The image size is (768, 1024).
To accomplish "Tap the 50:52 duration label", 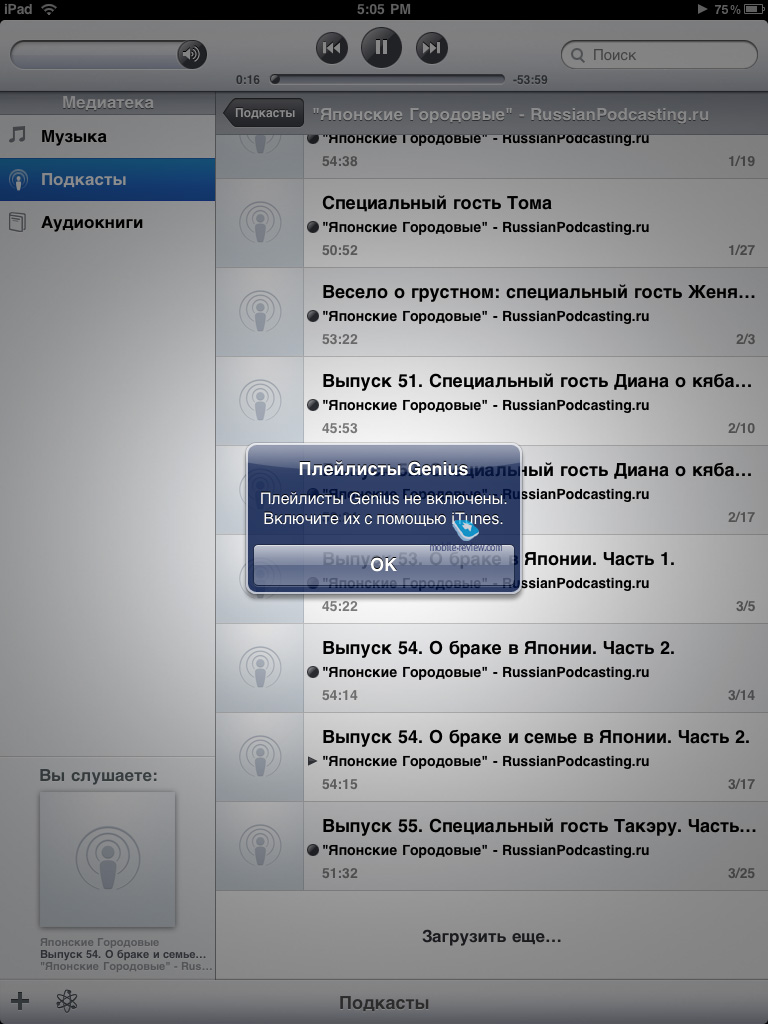I will [x=340, y=250].
